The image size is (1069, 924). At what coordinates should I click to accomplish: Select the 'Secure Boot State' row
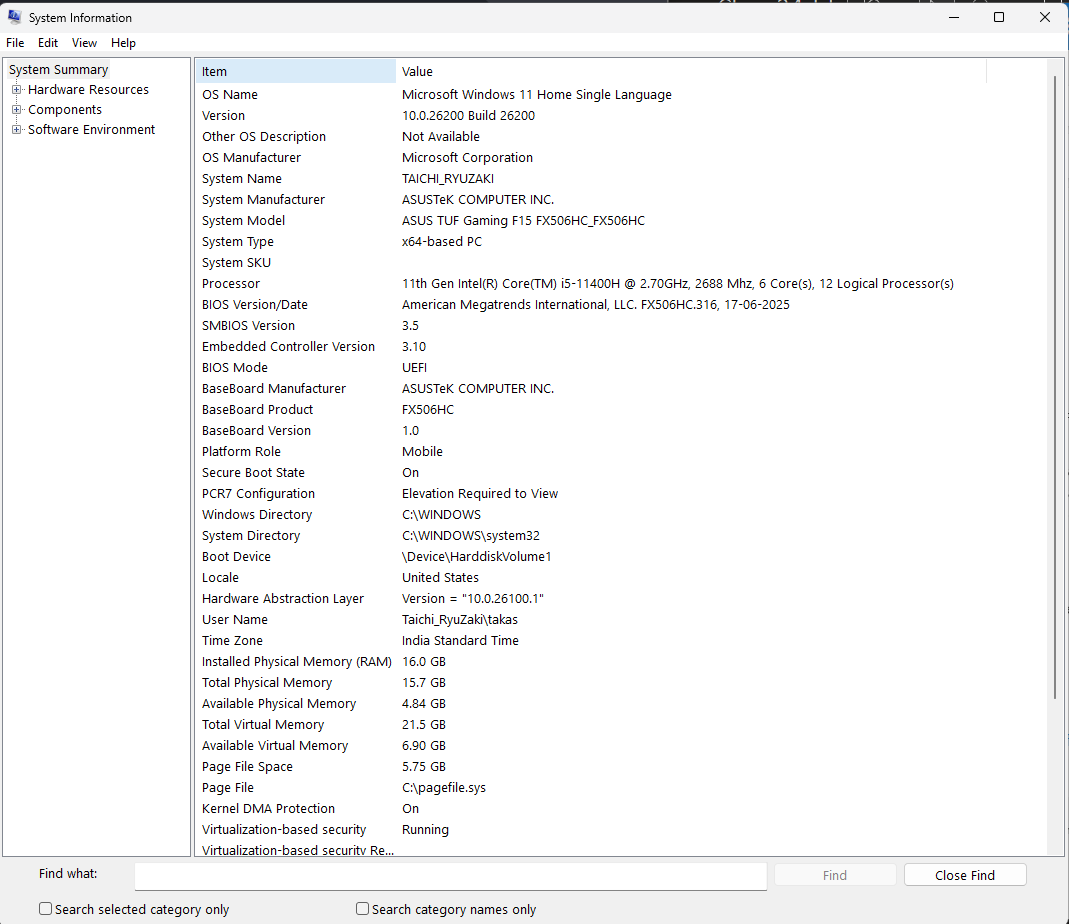coord(591,473)
